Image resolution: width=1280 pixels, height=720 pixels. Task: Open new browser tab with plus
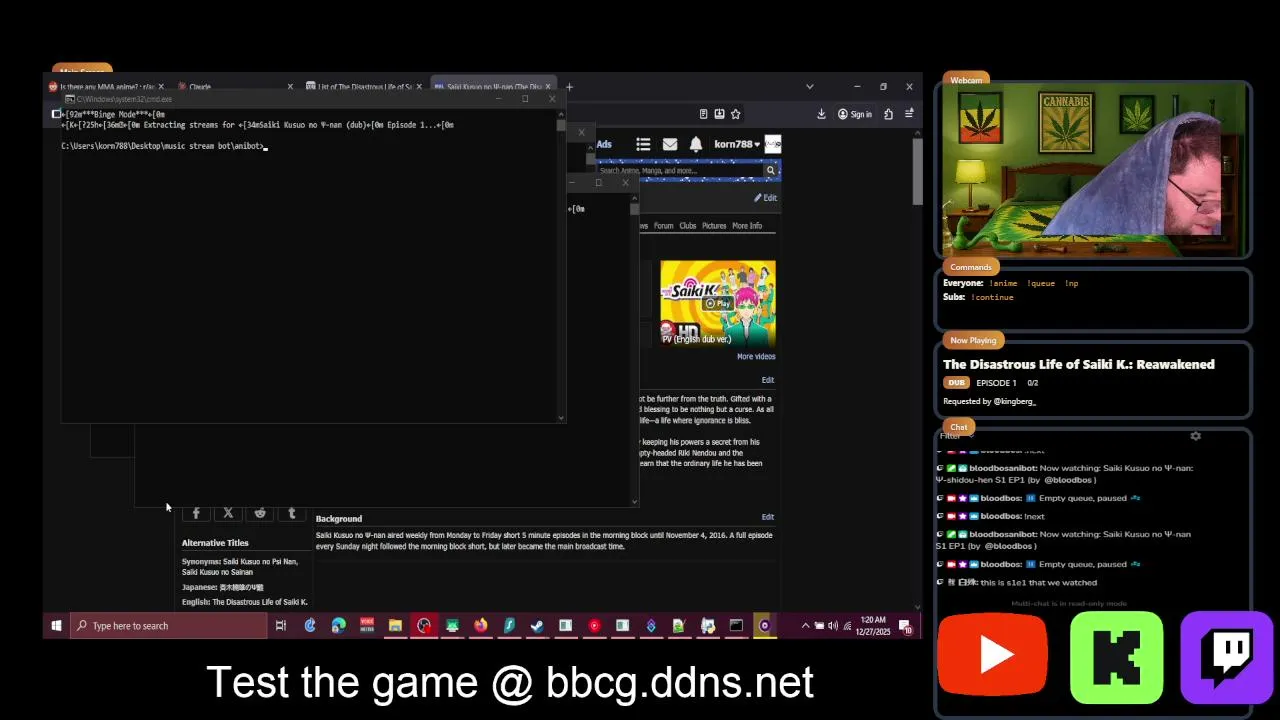point(569,87)
